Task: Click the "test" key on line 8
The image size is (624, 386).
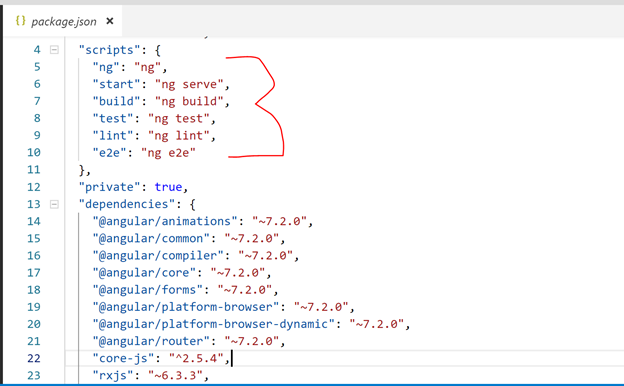Action: (x=113, y=119)
